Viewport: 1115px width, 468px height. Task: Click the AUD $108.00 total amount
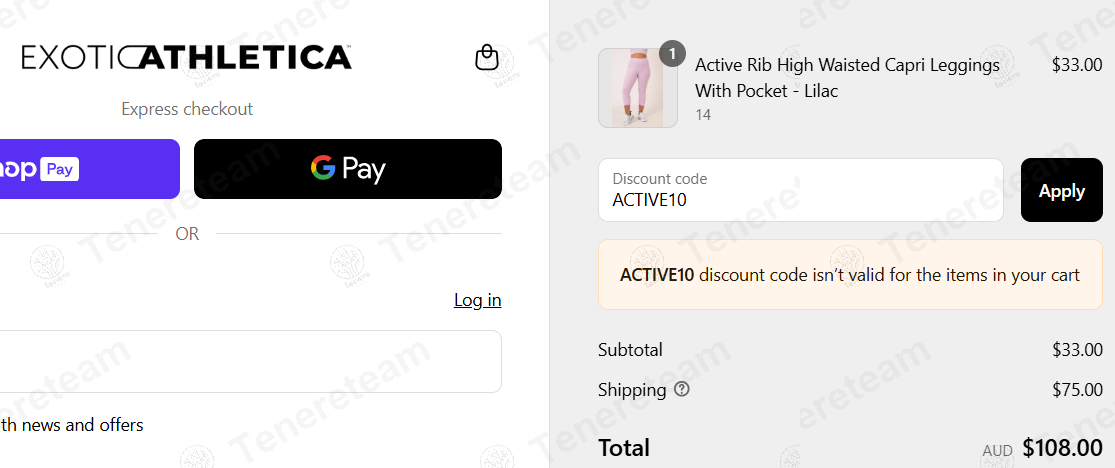click(1042, 447)
